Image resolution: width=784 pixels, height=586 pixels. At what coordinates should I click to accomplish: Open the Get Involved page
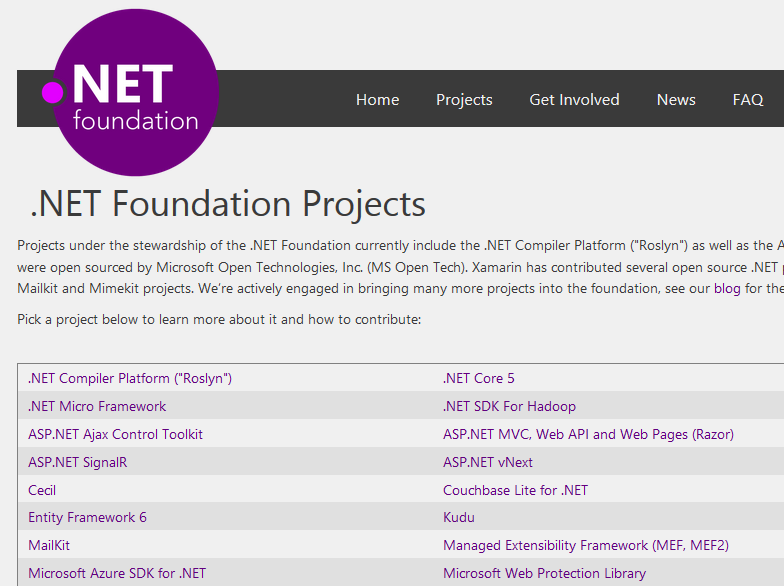(574, 100)
